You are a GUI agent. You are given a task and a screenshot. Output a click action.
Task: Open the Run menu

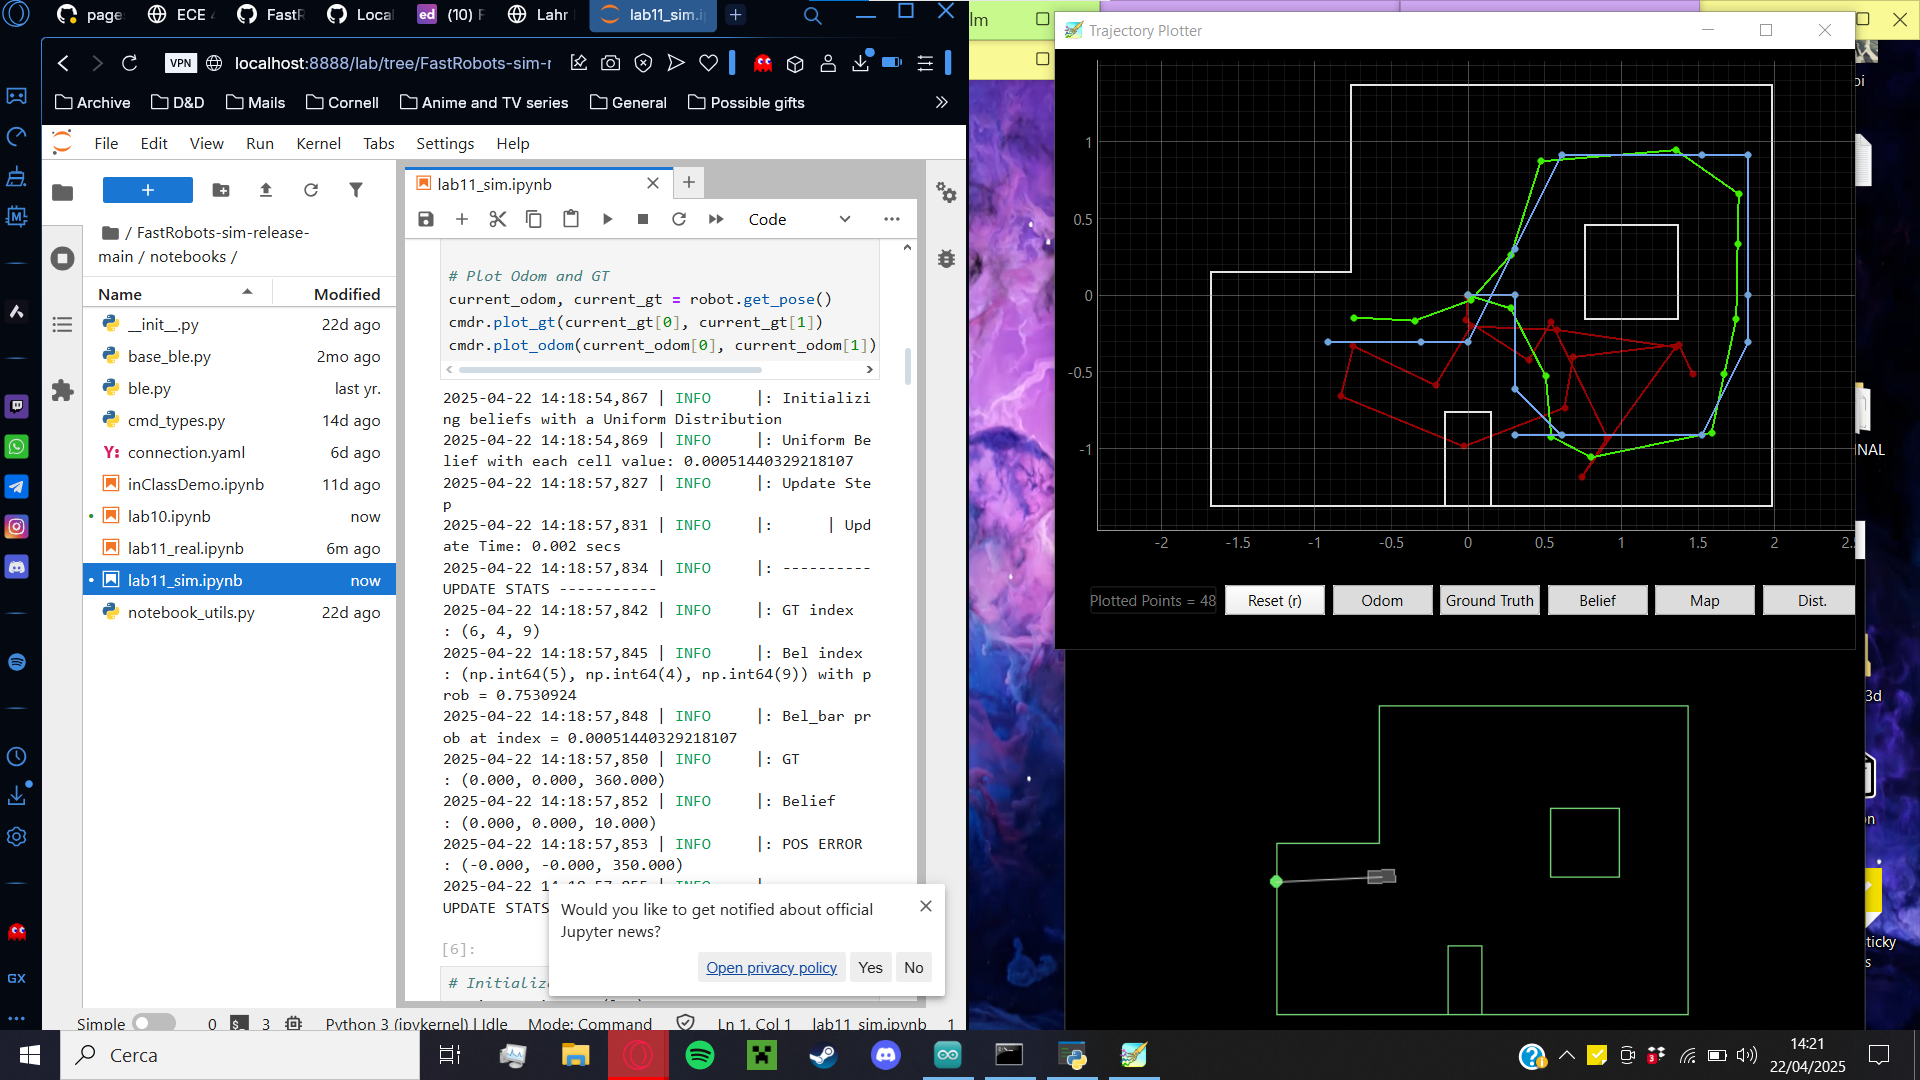coord(260,143)
